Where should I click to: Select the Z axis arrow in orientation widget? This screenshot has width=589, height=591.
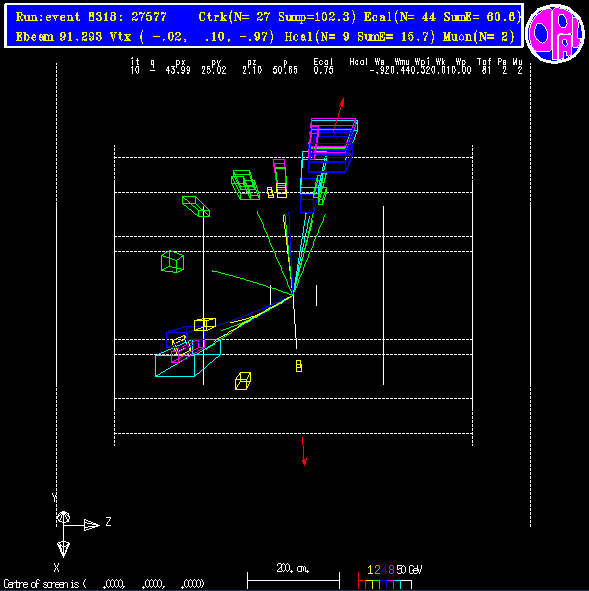(91, 525)
